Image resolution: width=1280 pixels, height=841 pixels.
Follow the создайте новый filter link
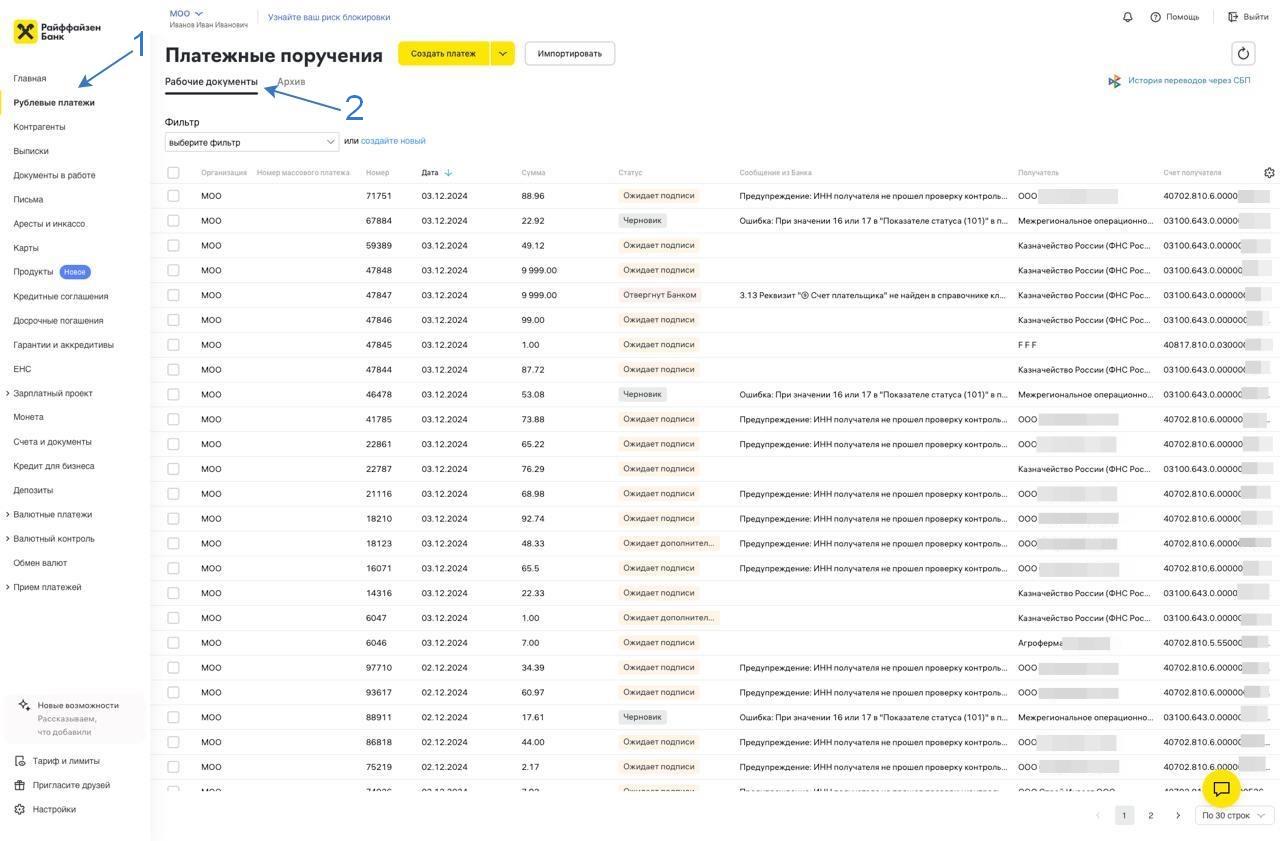tap(393, 141)
